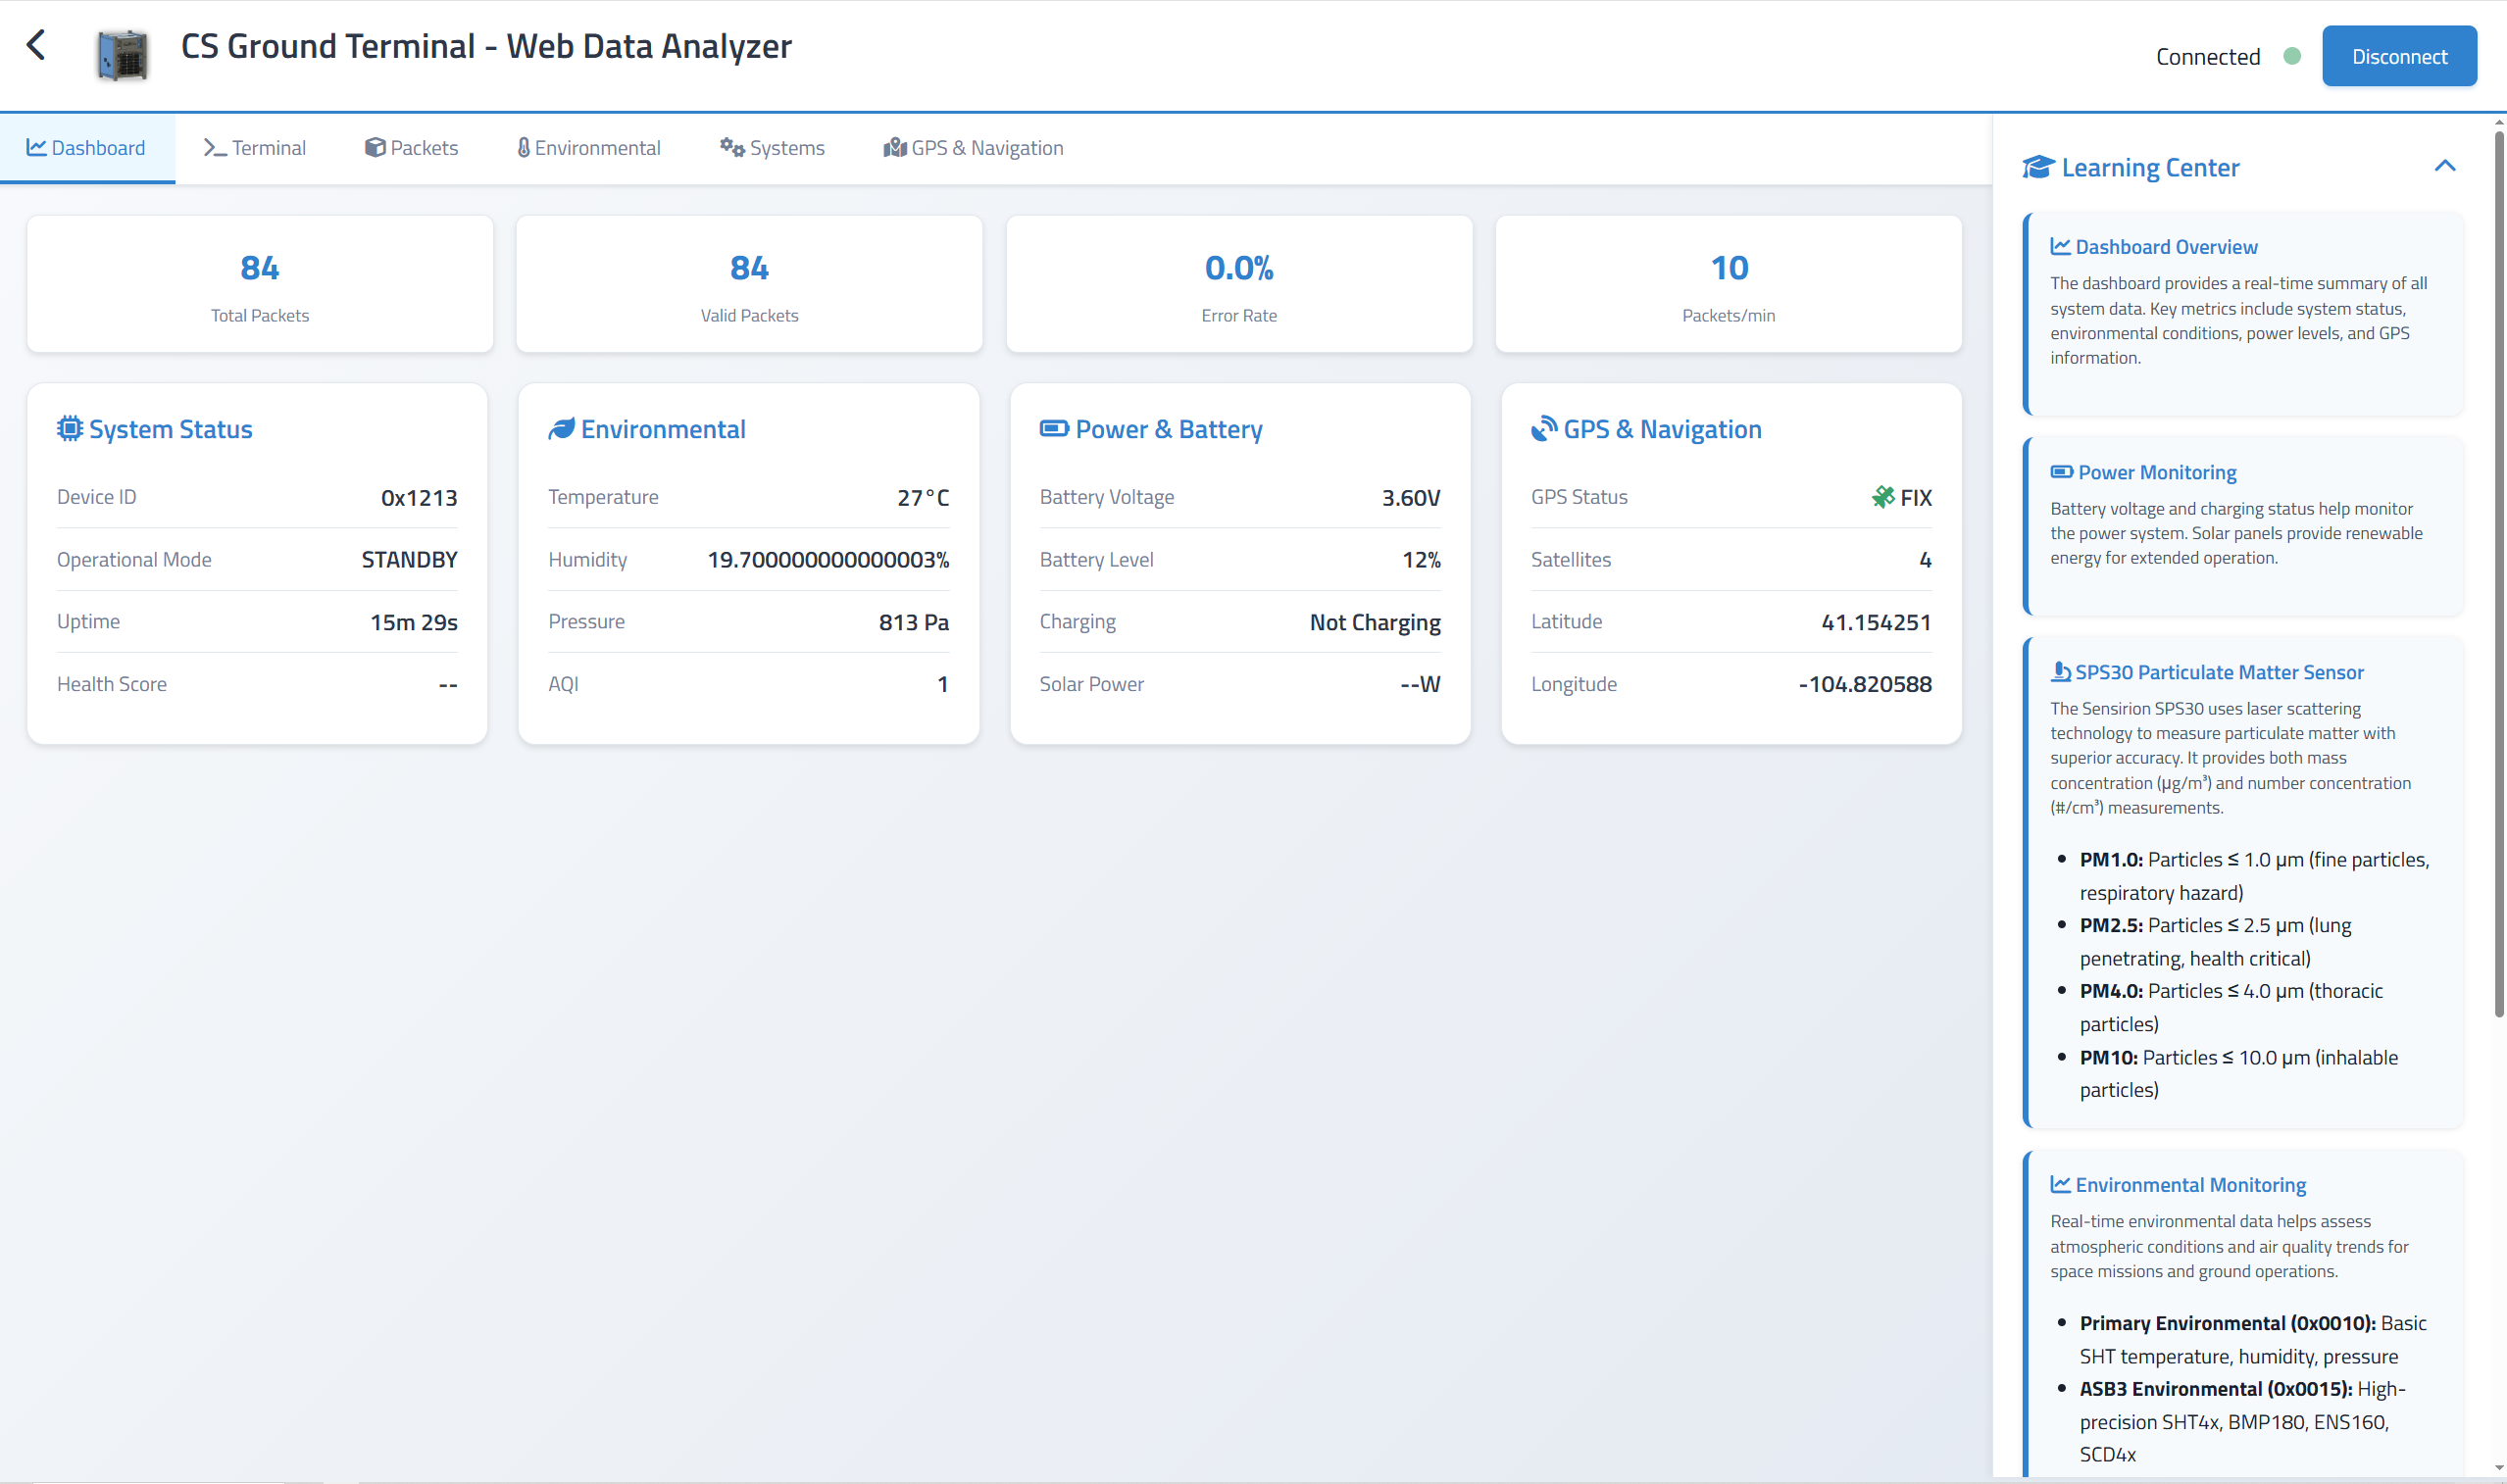Click the Power & Battery battery icon

(1053, 428)
